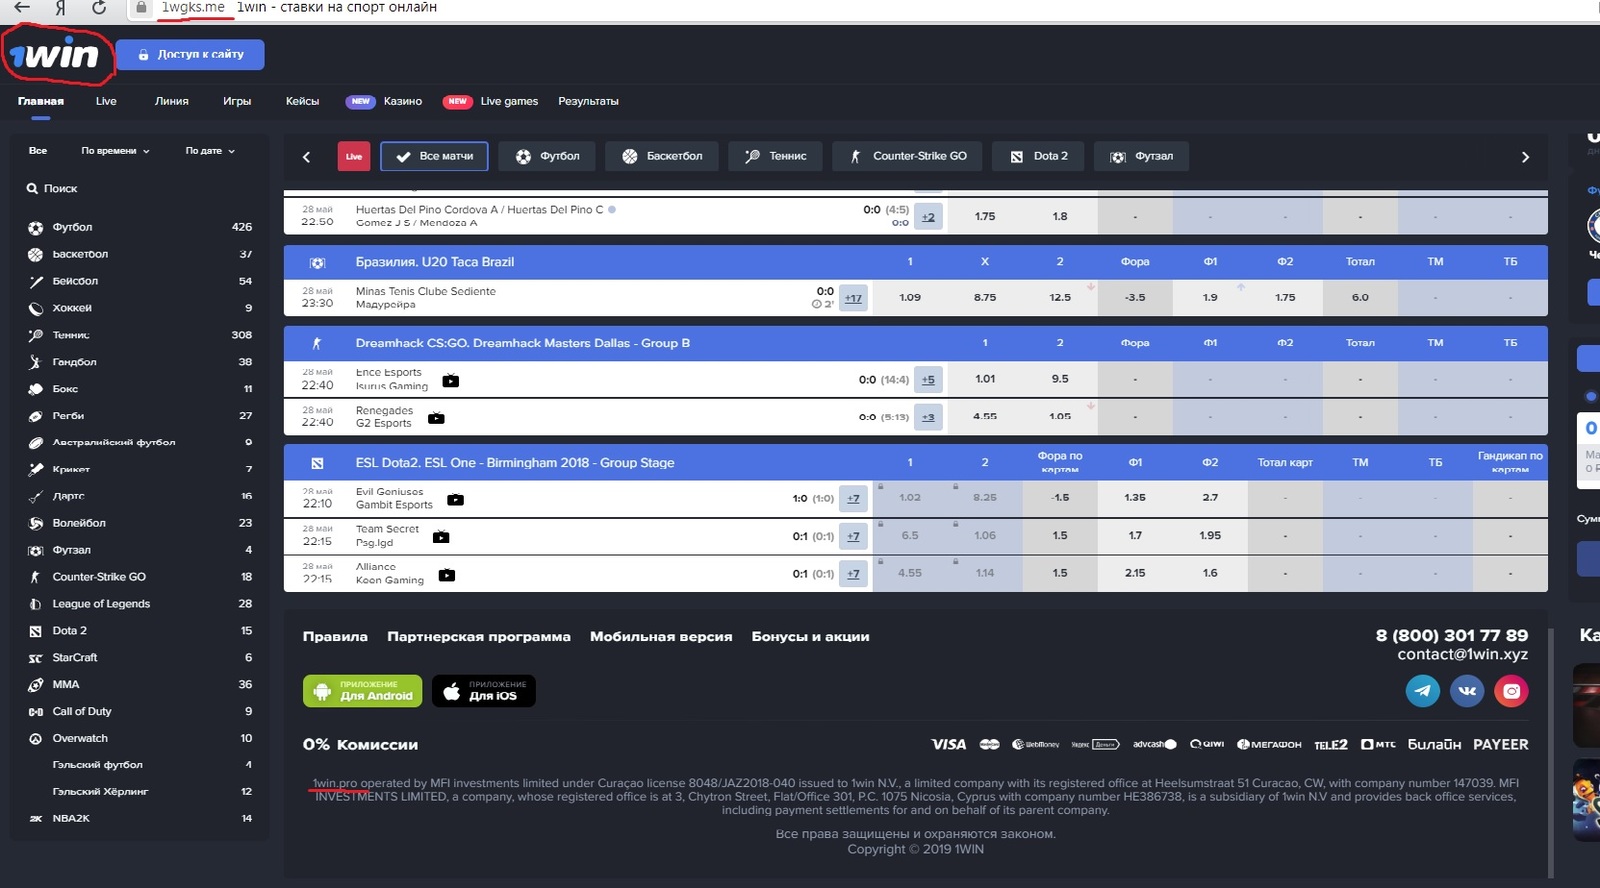The height and width of the screenshot is (888, 1600).
Task: Click the tennis racket sidebar icon
Action: [35, 335]
